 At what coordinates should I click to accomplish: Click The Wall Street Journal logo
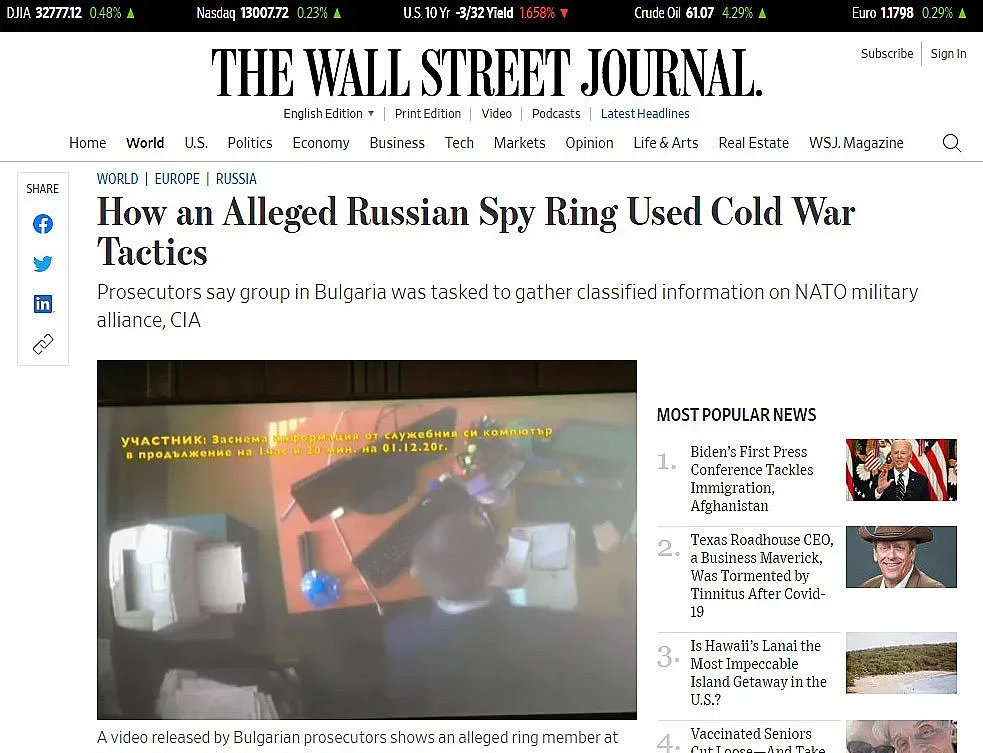tap(486, 72)
